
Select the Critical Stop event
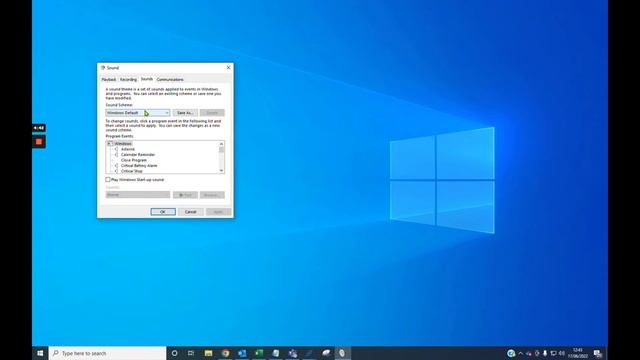(131, 171)
